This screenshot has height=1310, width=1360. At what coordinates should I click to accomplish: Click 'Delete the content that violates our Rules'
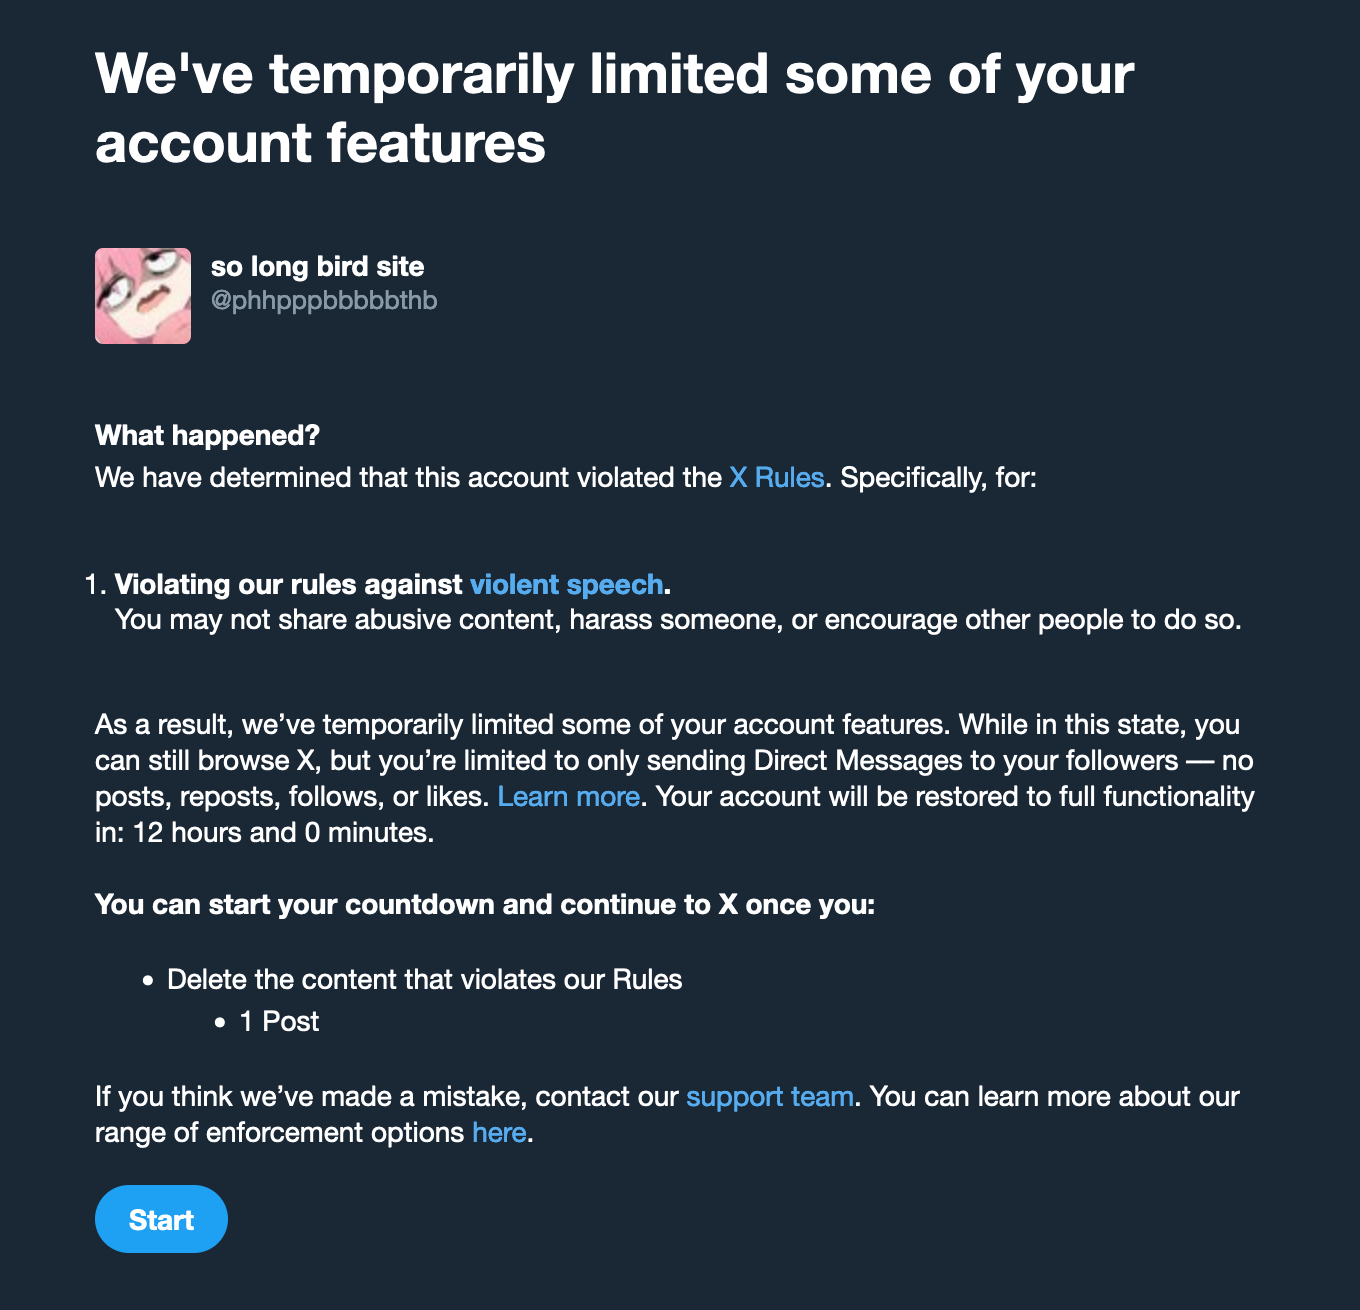pos(425,979)
